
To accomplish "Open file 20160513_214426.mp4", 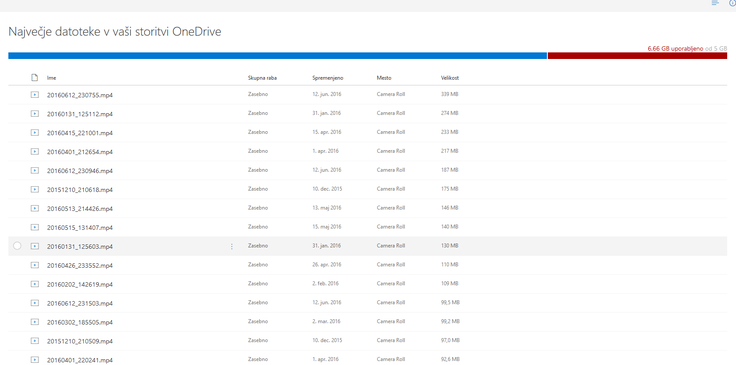I will [80, 208].
